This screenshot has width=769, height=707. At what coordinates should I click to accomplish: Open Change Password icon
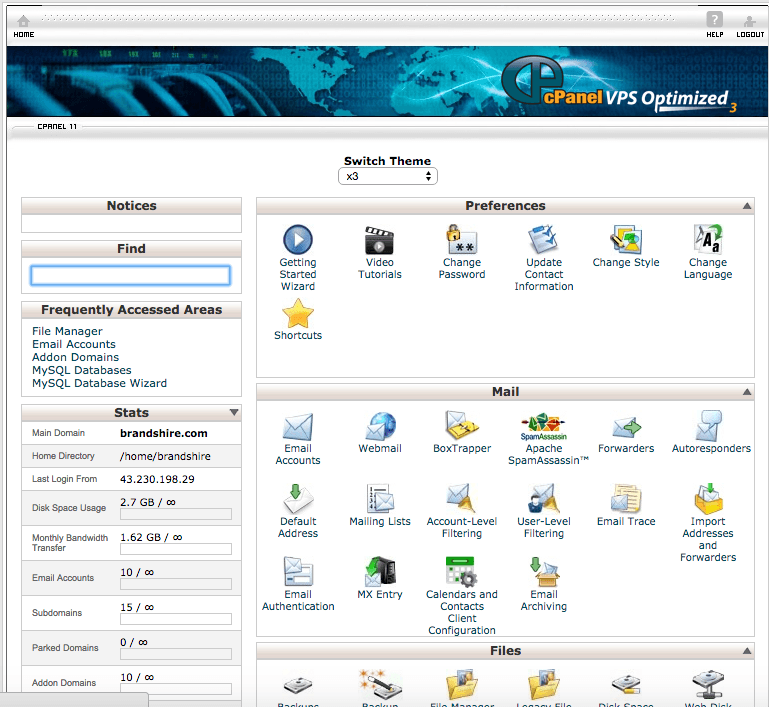(461, 239)
